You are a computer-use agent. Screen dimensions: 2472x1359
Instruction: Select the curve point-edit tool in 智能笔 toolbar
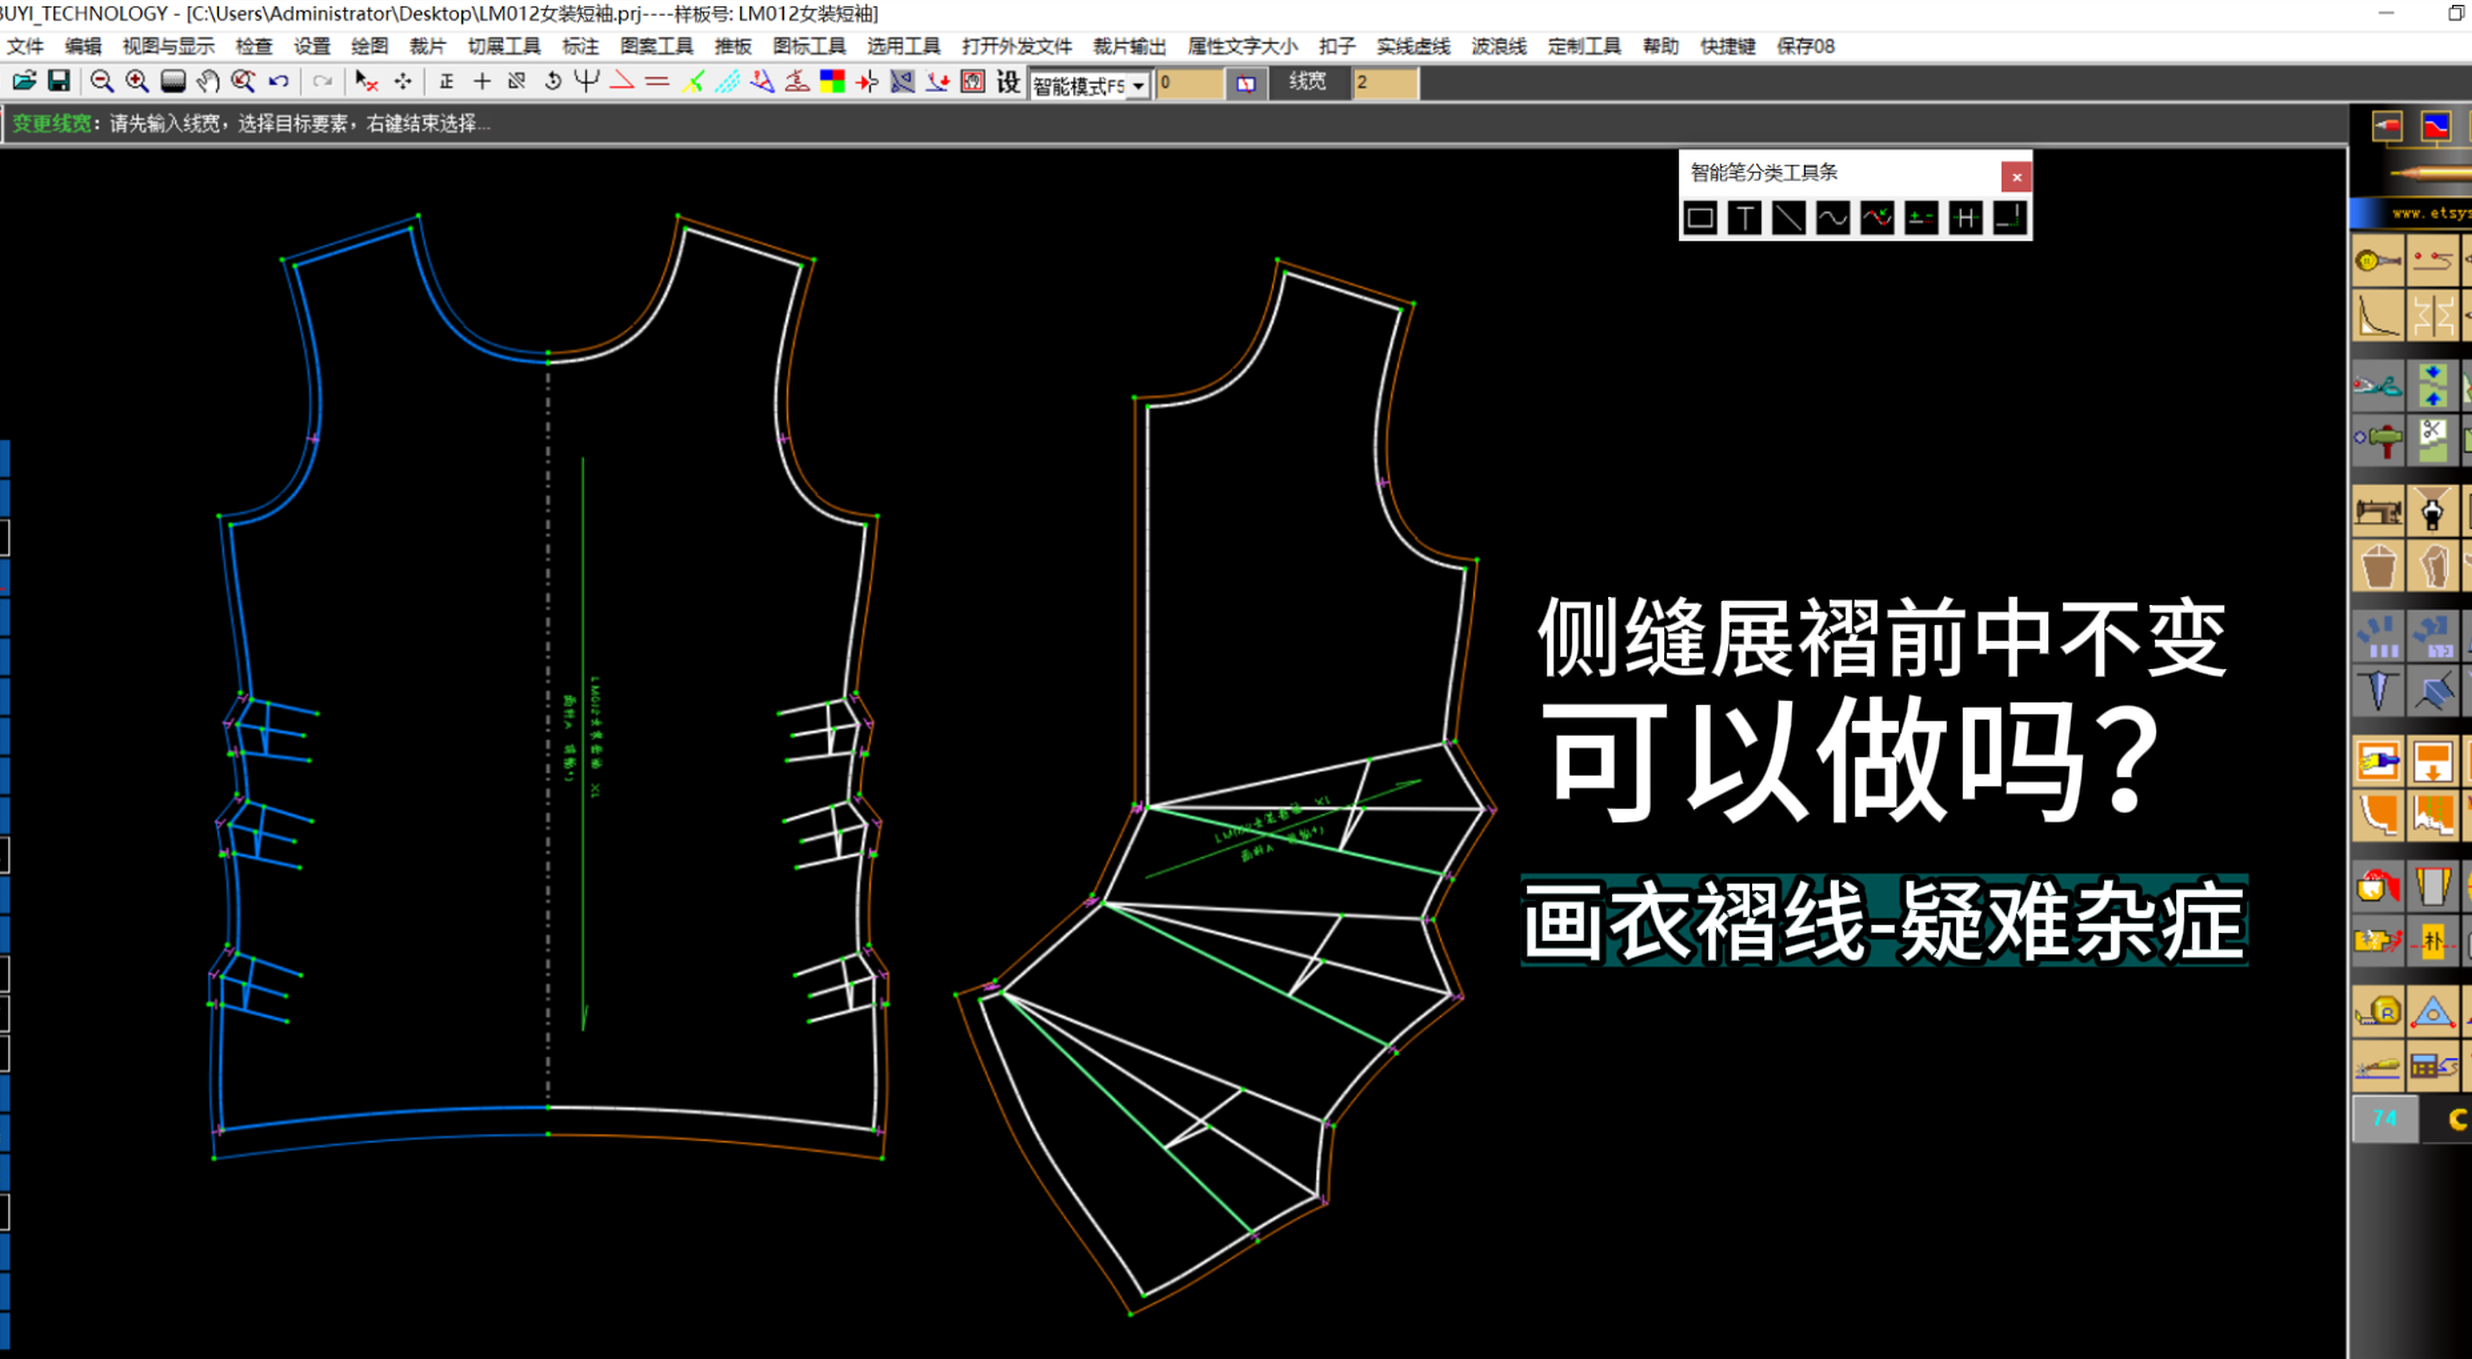pyautogui.click(x=1877, y=218)
